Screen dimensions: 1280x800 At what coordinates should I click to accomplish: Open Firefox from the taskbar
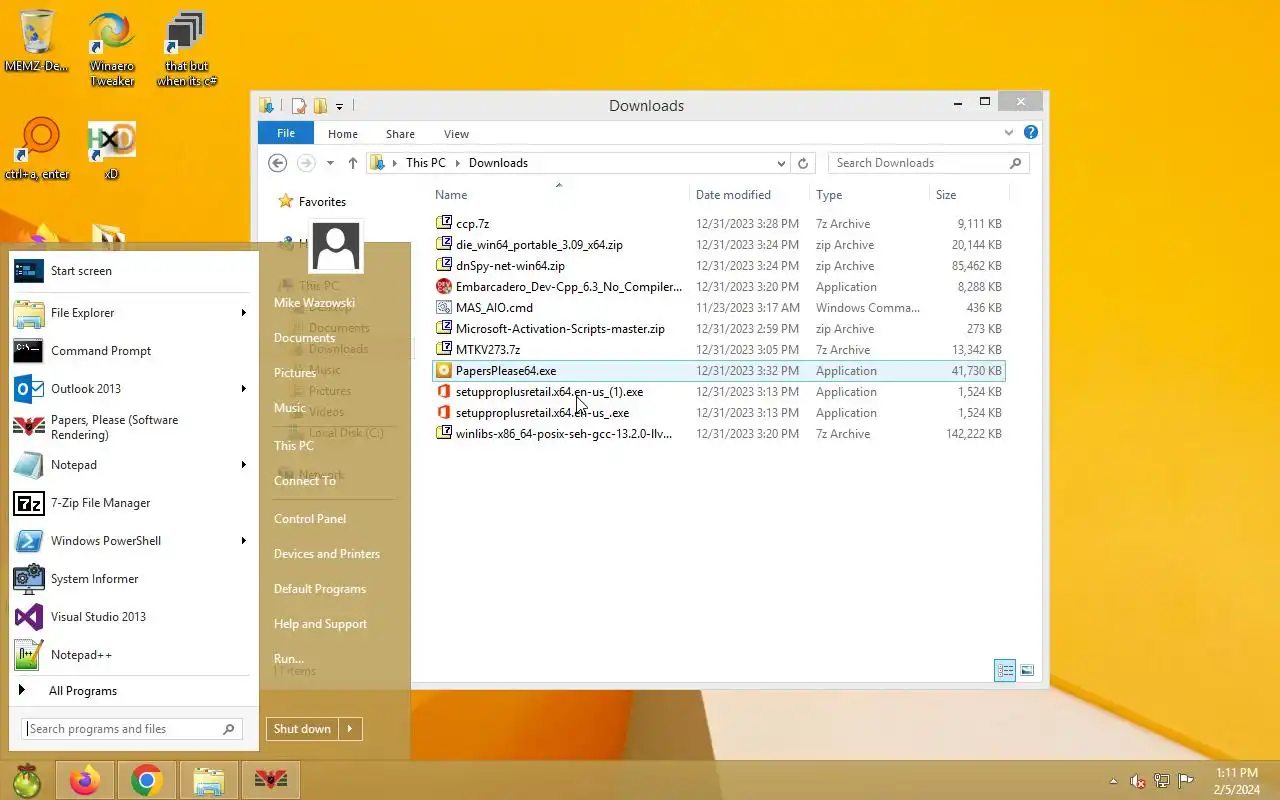pyautogui.click(x=86, y=780)
